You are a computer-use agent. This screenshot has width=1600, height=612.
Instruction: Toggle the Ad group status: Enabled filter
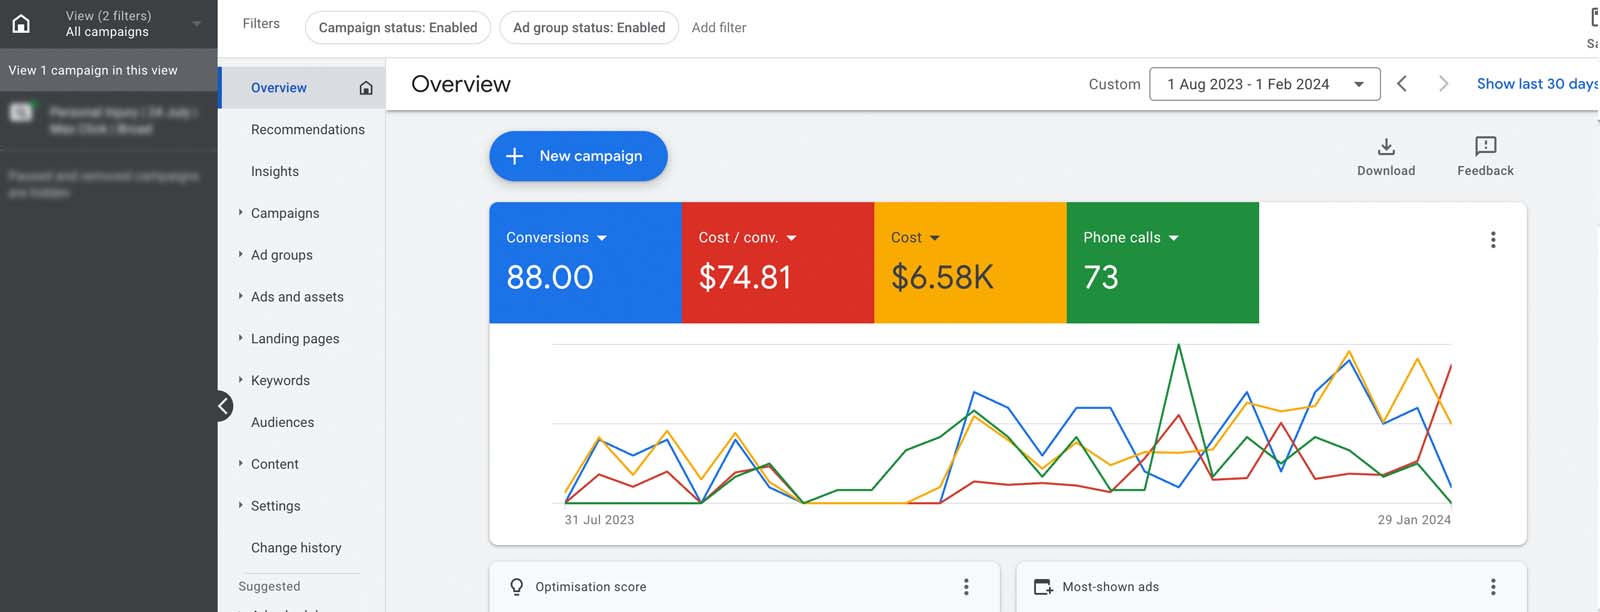(x=589, y=28)
